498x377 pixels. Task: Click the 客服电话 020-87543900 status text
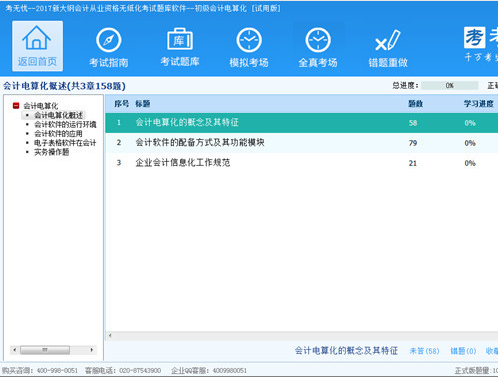coord(123,370)
